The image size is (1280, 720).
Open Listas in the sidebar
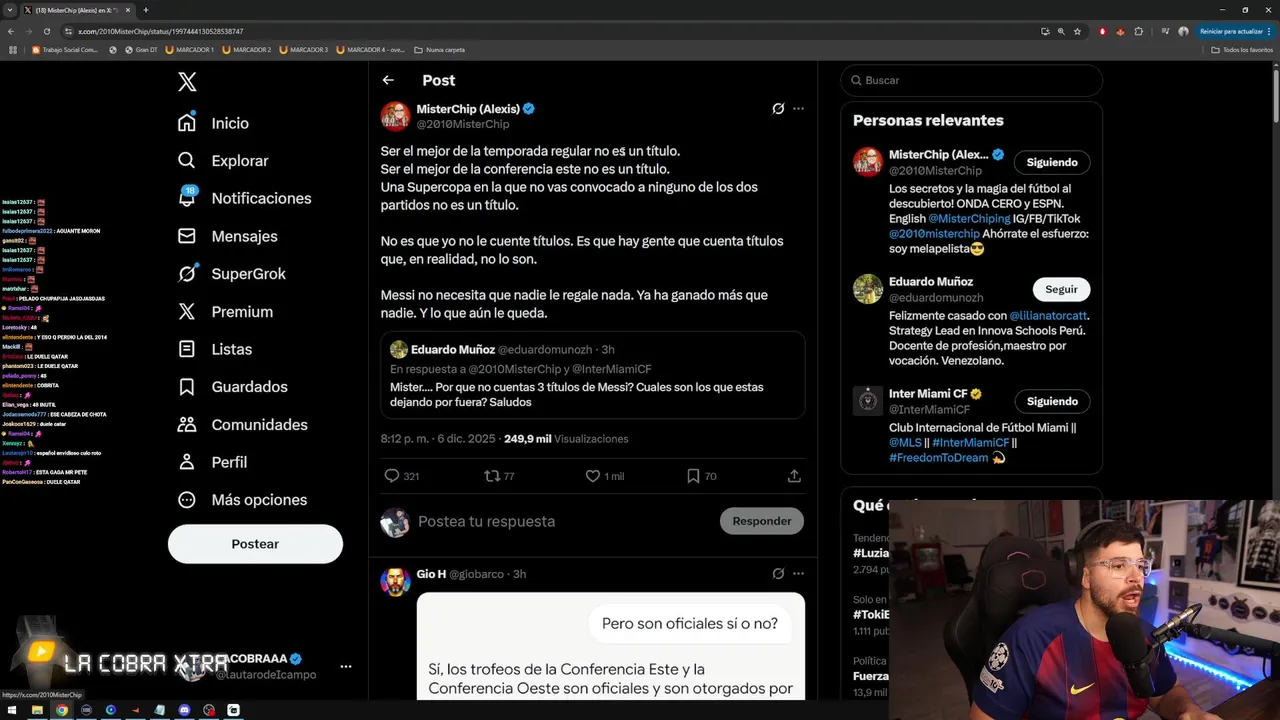214,349
